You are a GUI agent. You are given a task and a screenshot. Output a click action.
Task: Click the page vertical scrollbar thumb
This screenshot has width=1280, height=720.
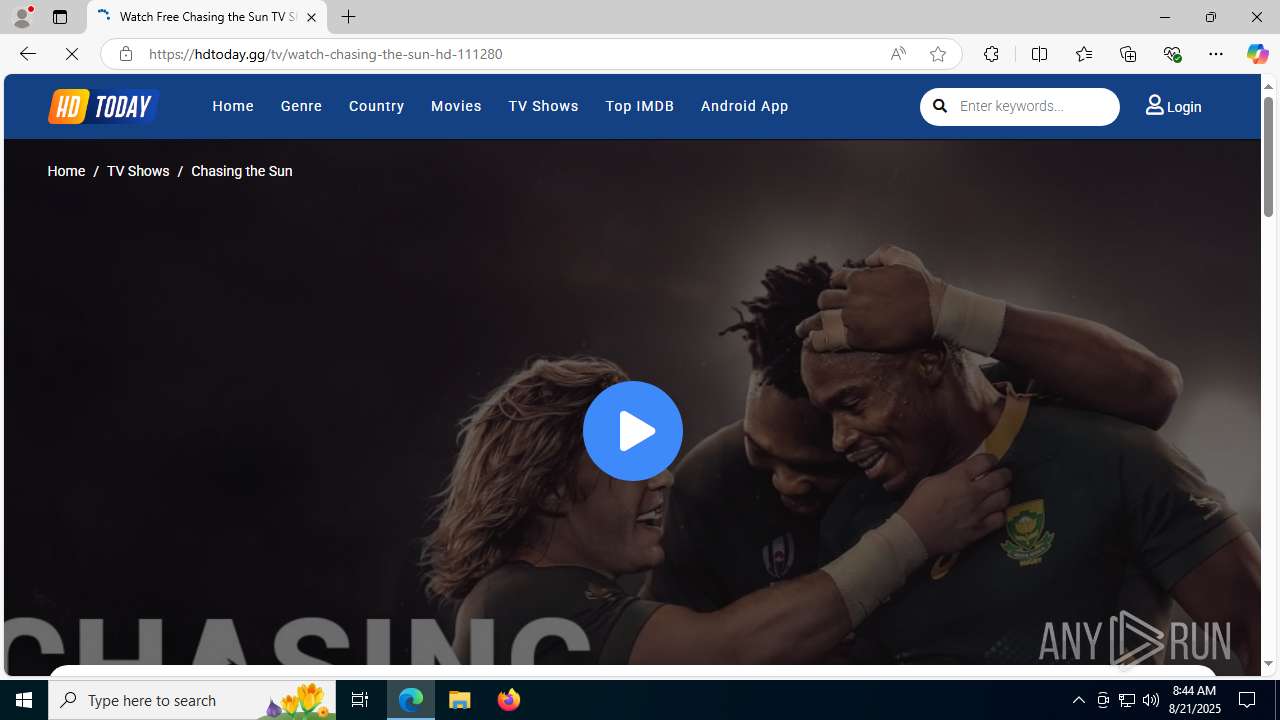point(1268,158)
